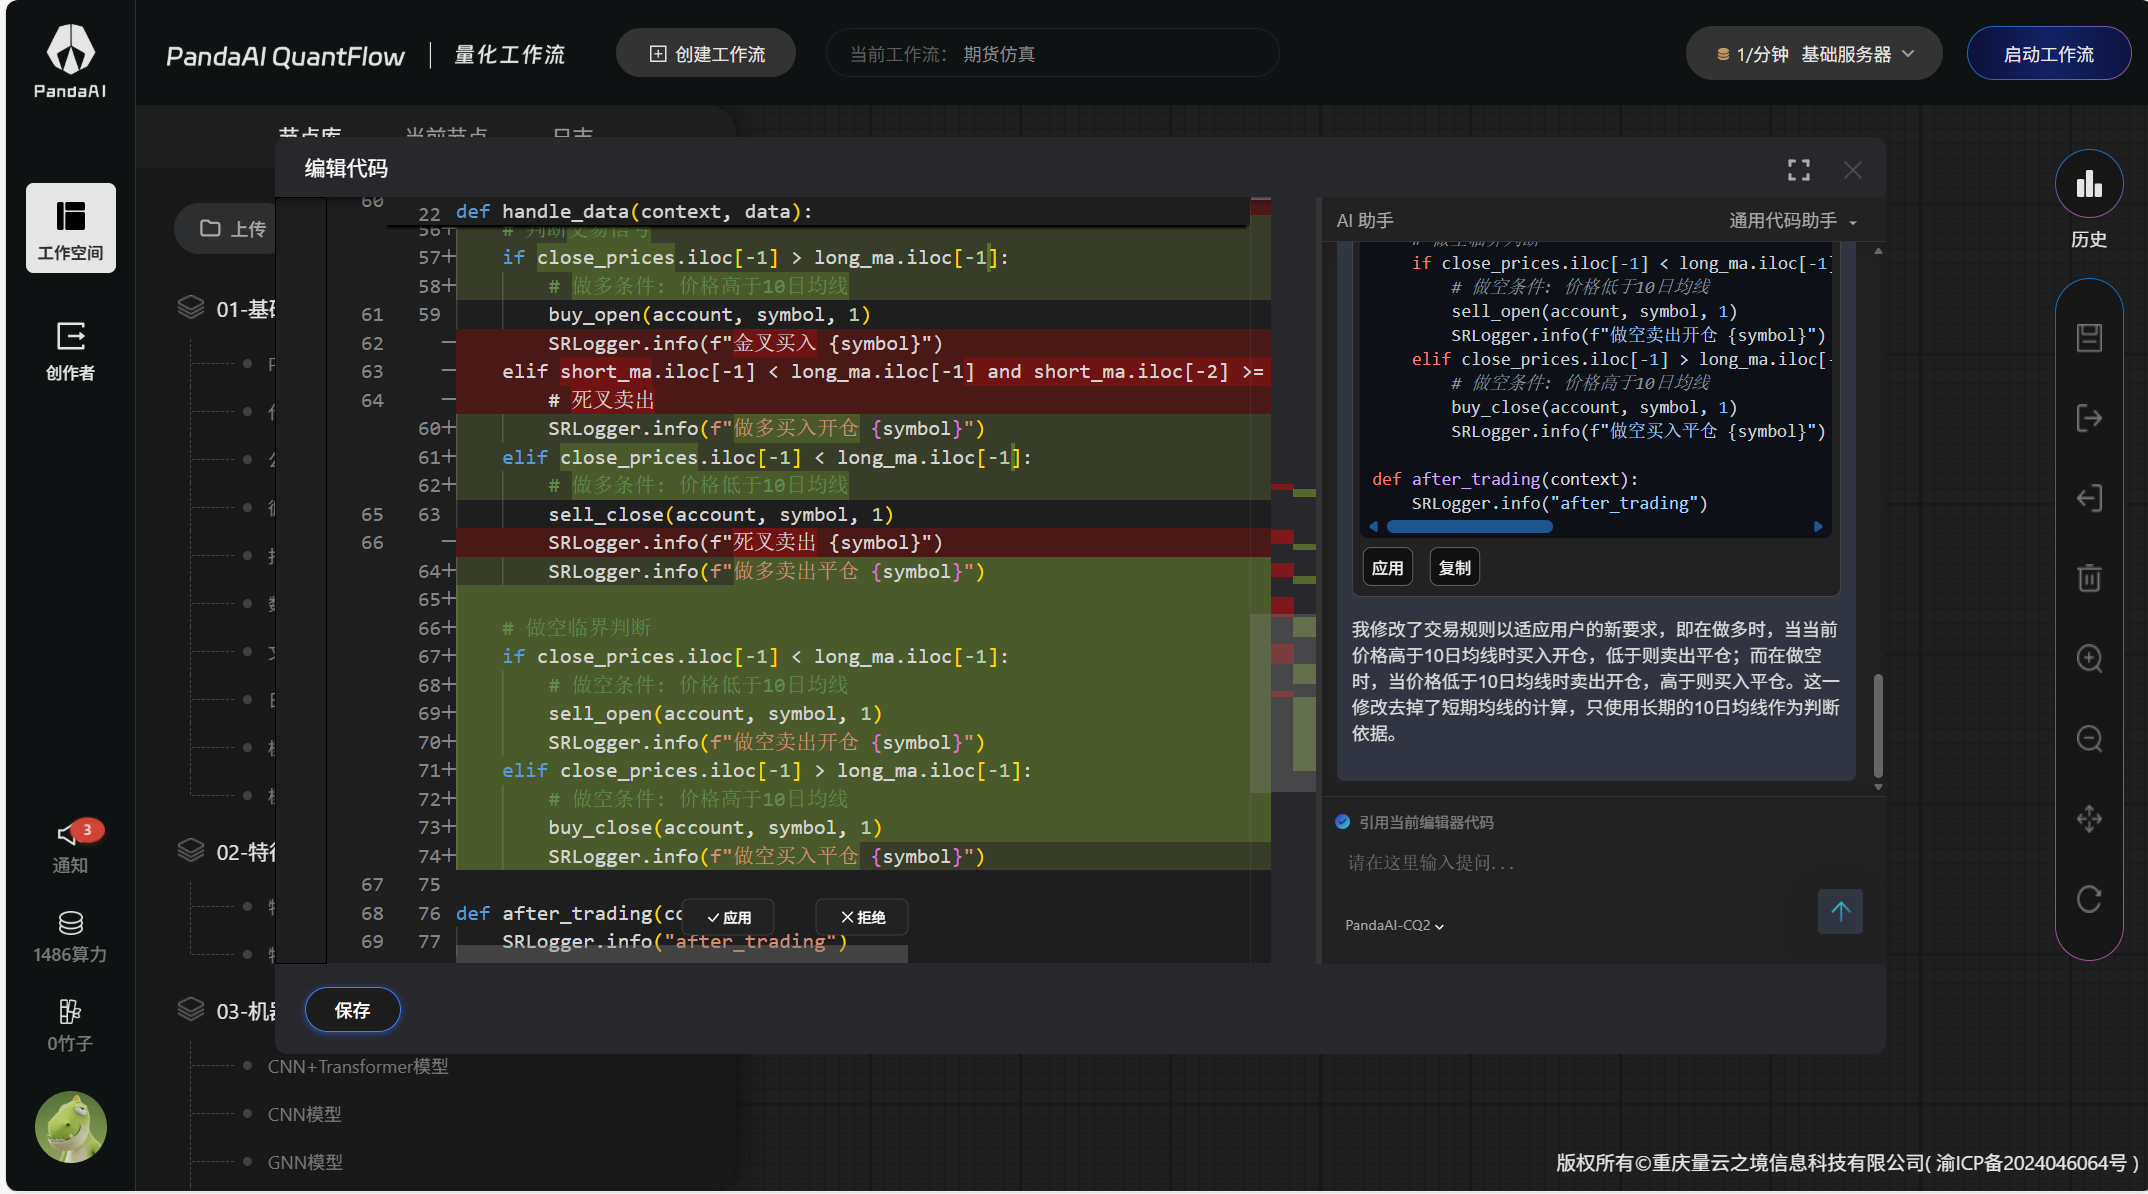Viewport: 2148px width, 1194px height.
Task: Click the save icon in the right toolbar
Action: 2089,338
